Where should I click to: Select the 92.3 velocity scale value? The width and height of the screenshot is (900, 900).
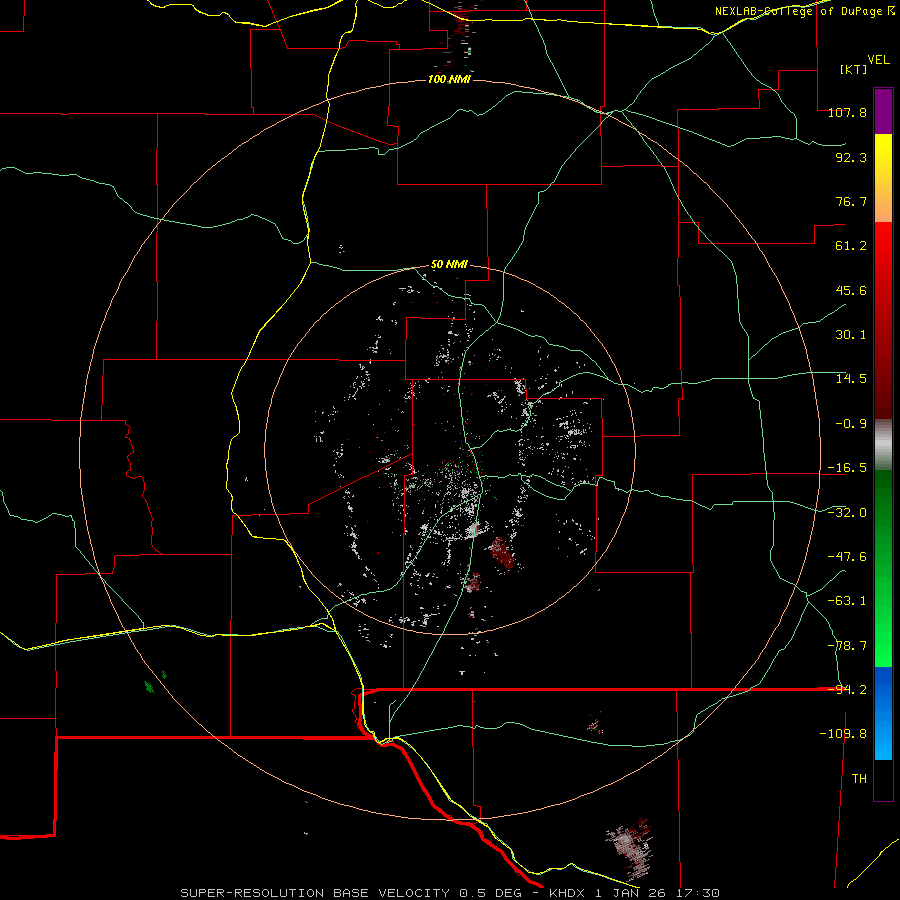(x=851, y=157)
